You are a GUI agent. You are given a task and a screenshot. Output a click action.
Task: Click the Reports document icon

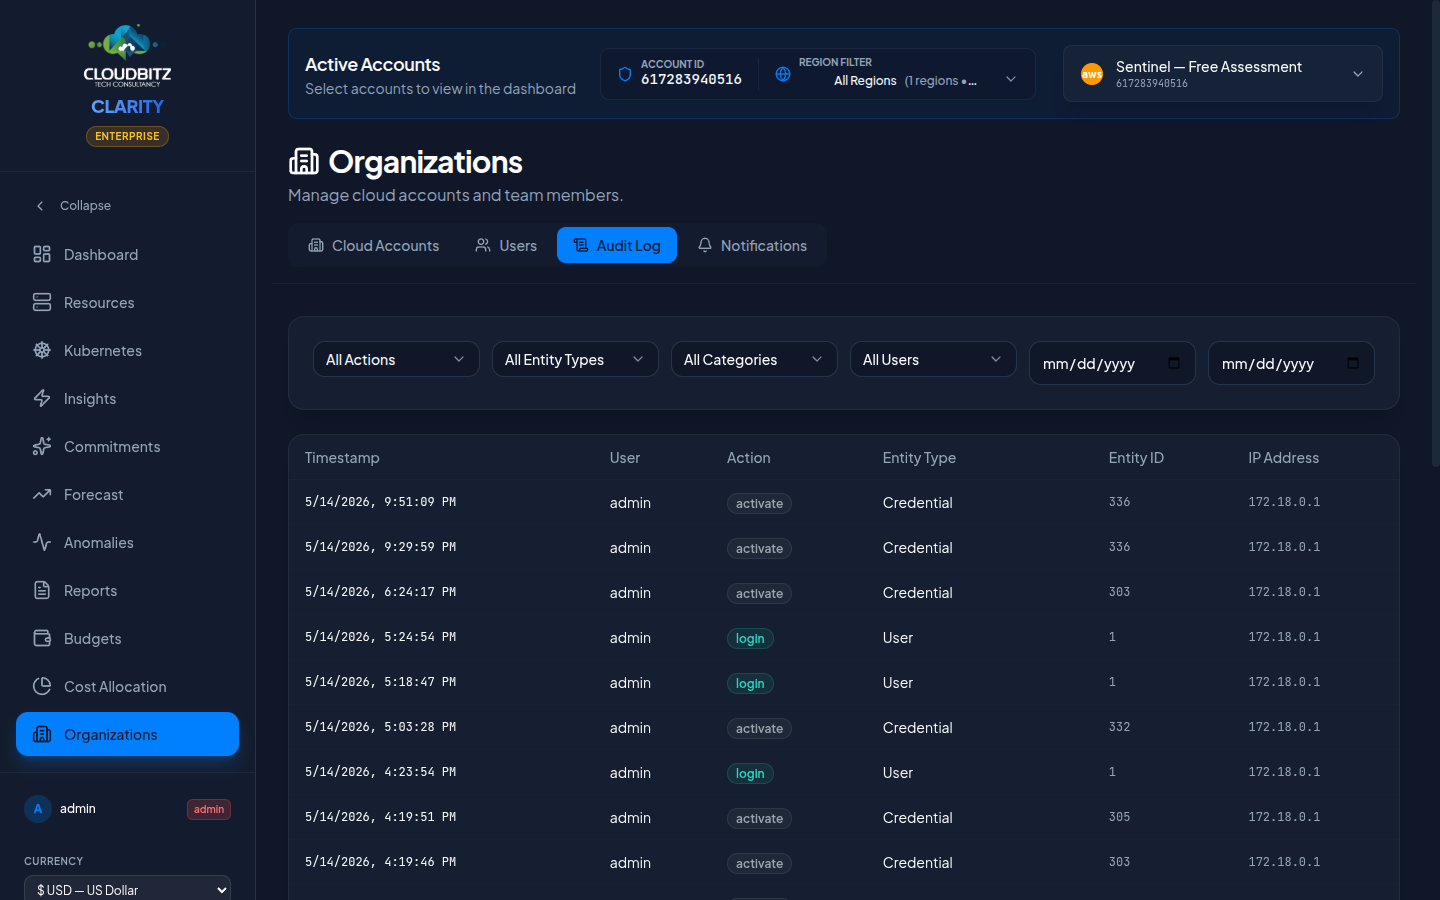(42, 591)
